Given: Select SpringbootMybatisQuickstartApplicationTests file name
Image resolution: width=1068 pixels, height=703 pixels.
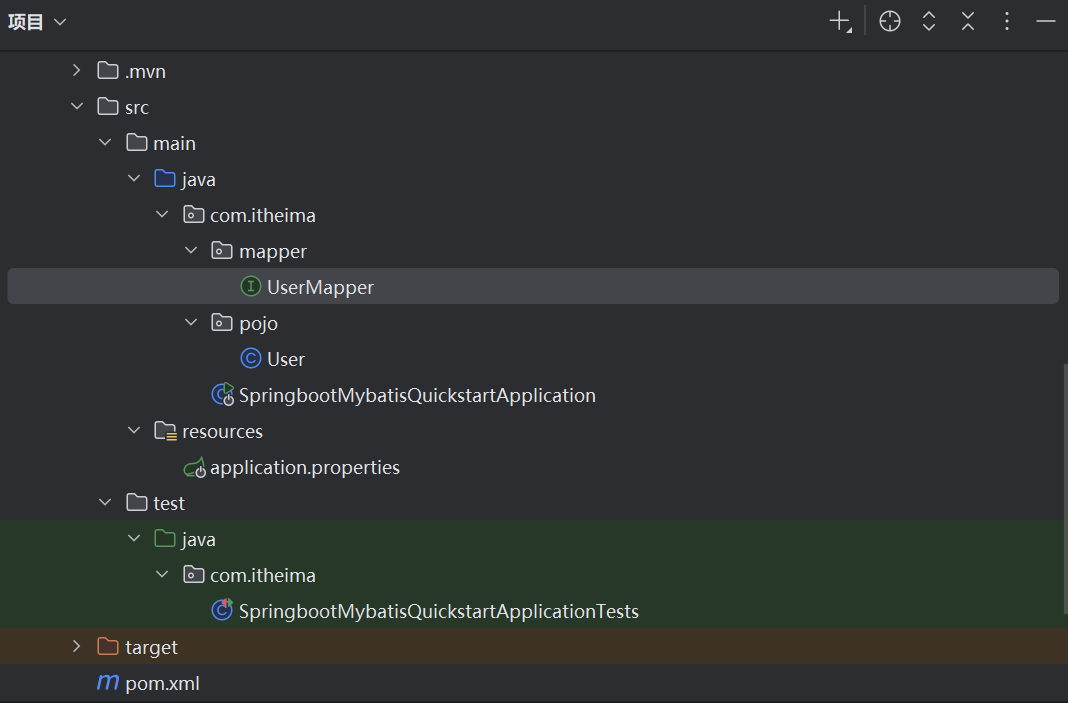Looking at the screenshot, I should coord(439,612).
